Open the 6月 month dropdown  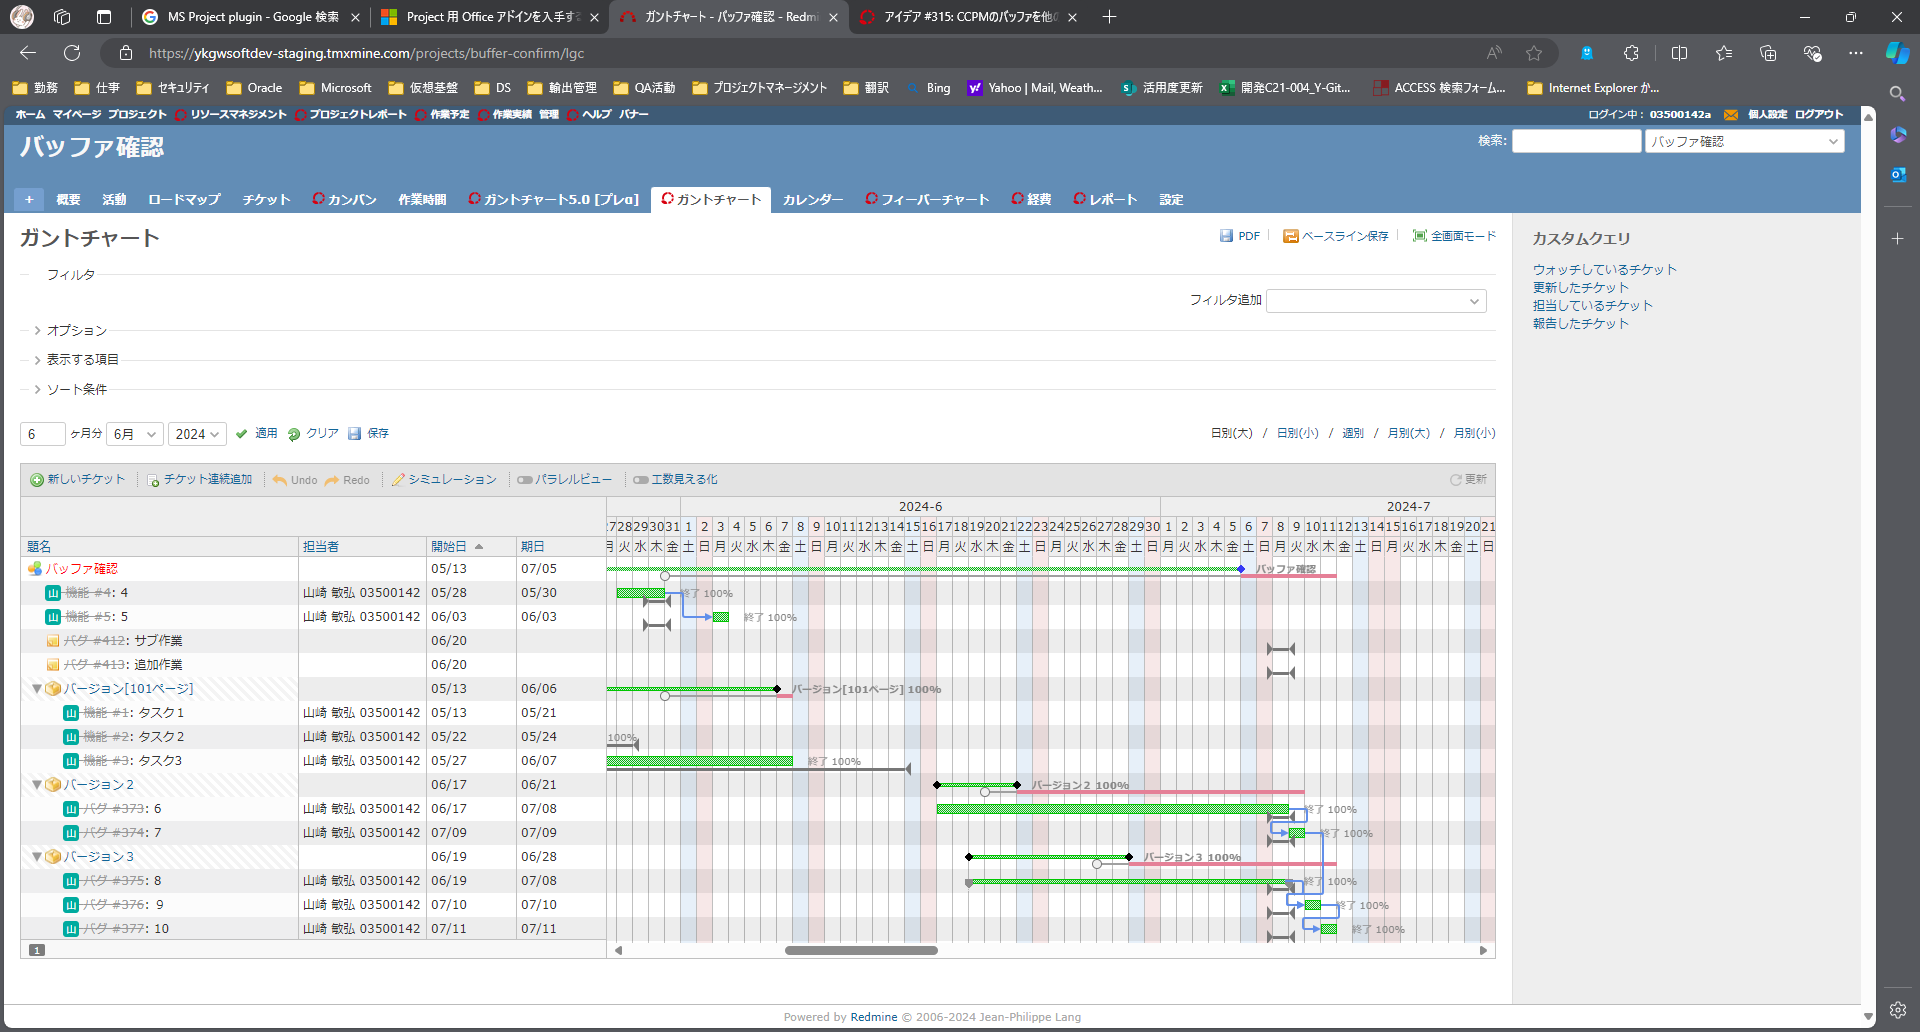click(x=135, y=434)
